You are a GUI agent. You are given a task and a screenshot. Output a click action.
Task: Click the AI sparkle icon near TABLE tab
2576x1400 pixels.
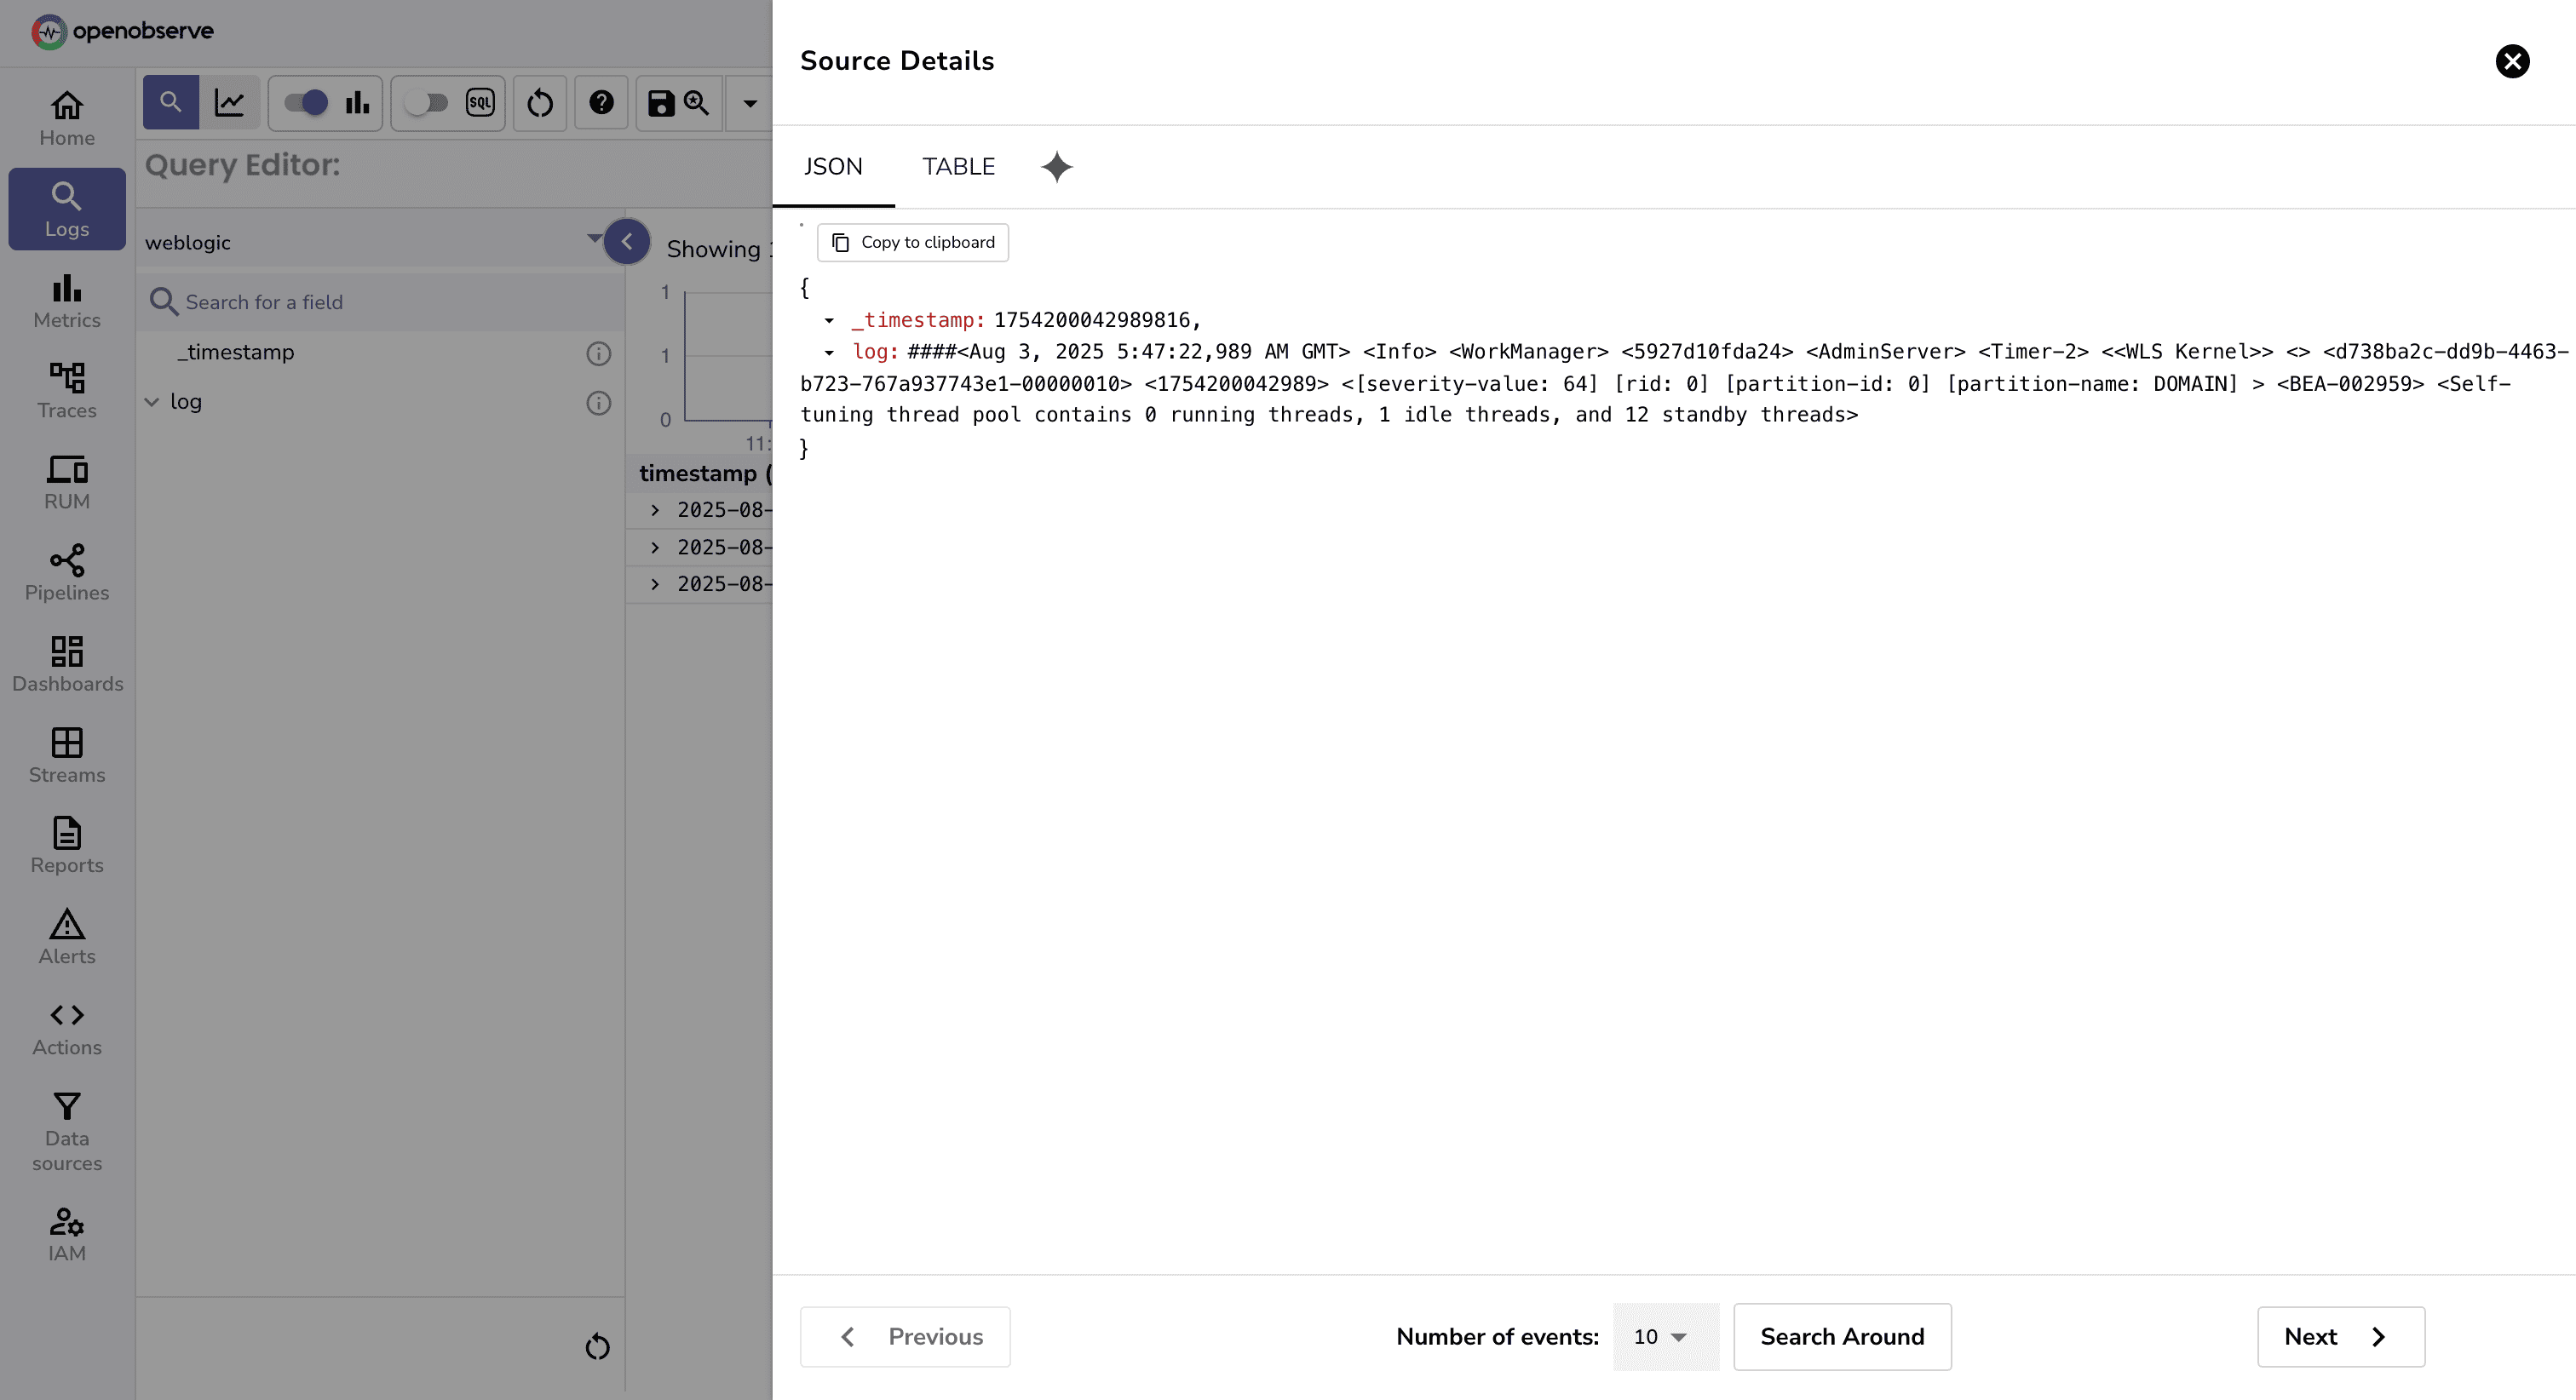(1057, 167)
